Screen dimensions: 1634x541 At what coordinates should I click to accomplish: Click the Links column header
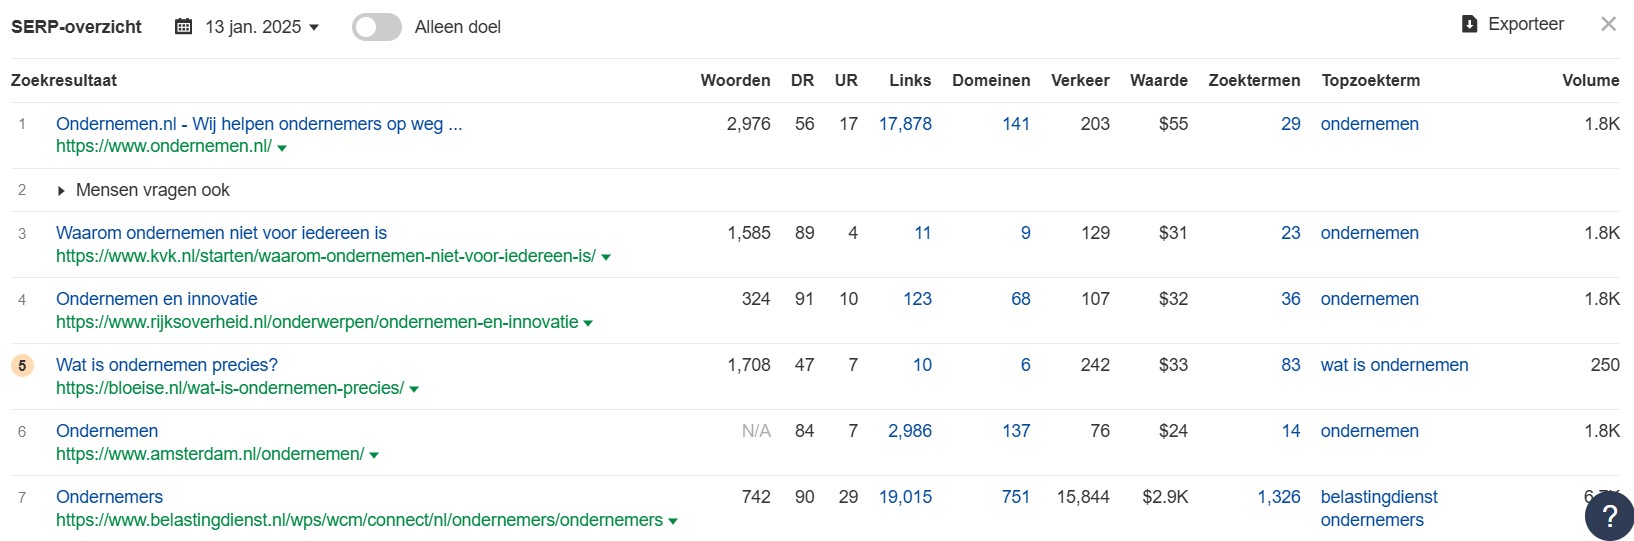pyautogui.click(x=910, y=80)
